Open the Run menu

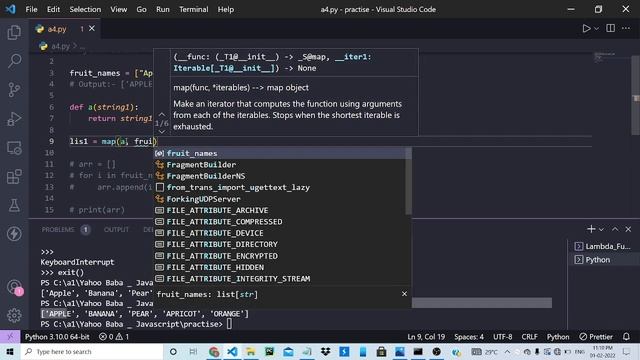162,9
